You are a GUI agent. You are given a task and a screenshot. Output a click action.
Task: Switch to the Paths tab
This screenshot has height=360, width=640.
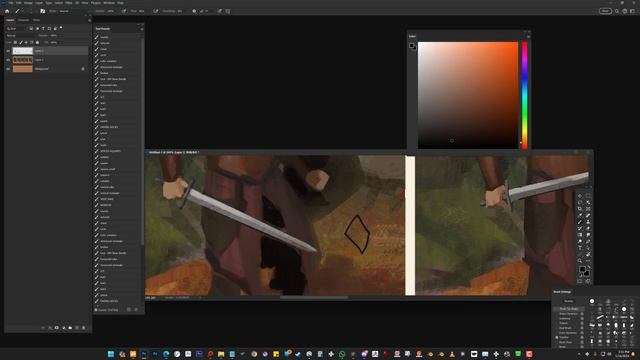(36, 20)
